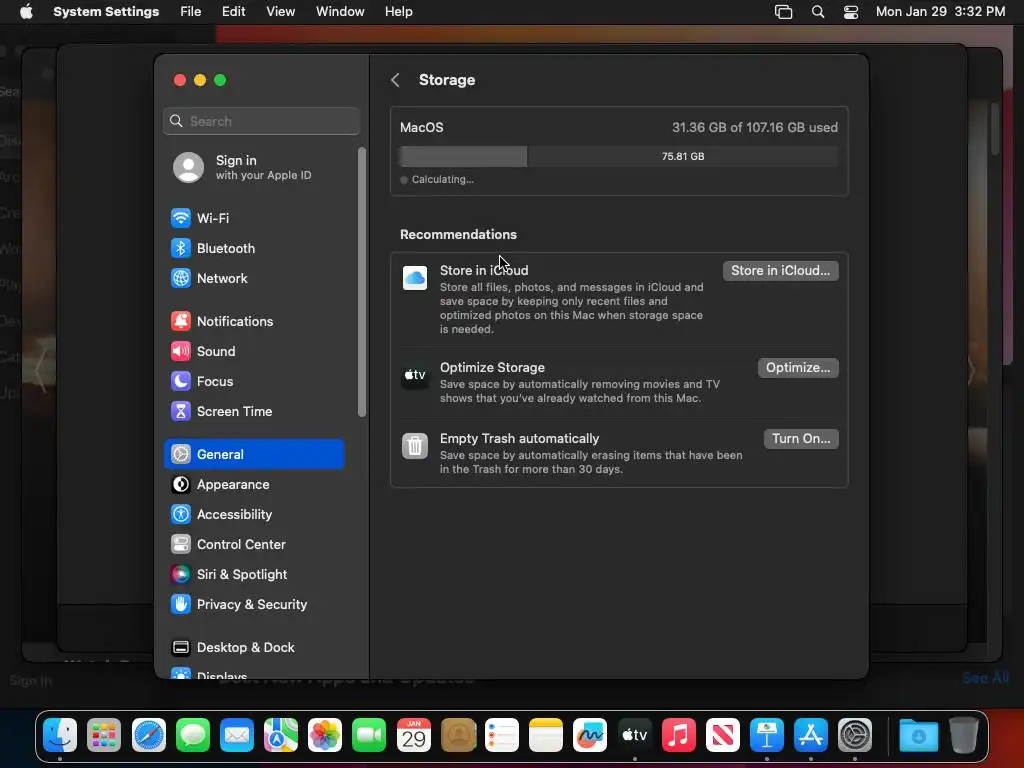Open Freeform from the Dock
Screen dimensions: 1024x768
click(x=590, y=736)
